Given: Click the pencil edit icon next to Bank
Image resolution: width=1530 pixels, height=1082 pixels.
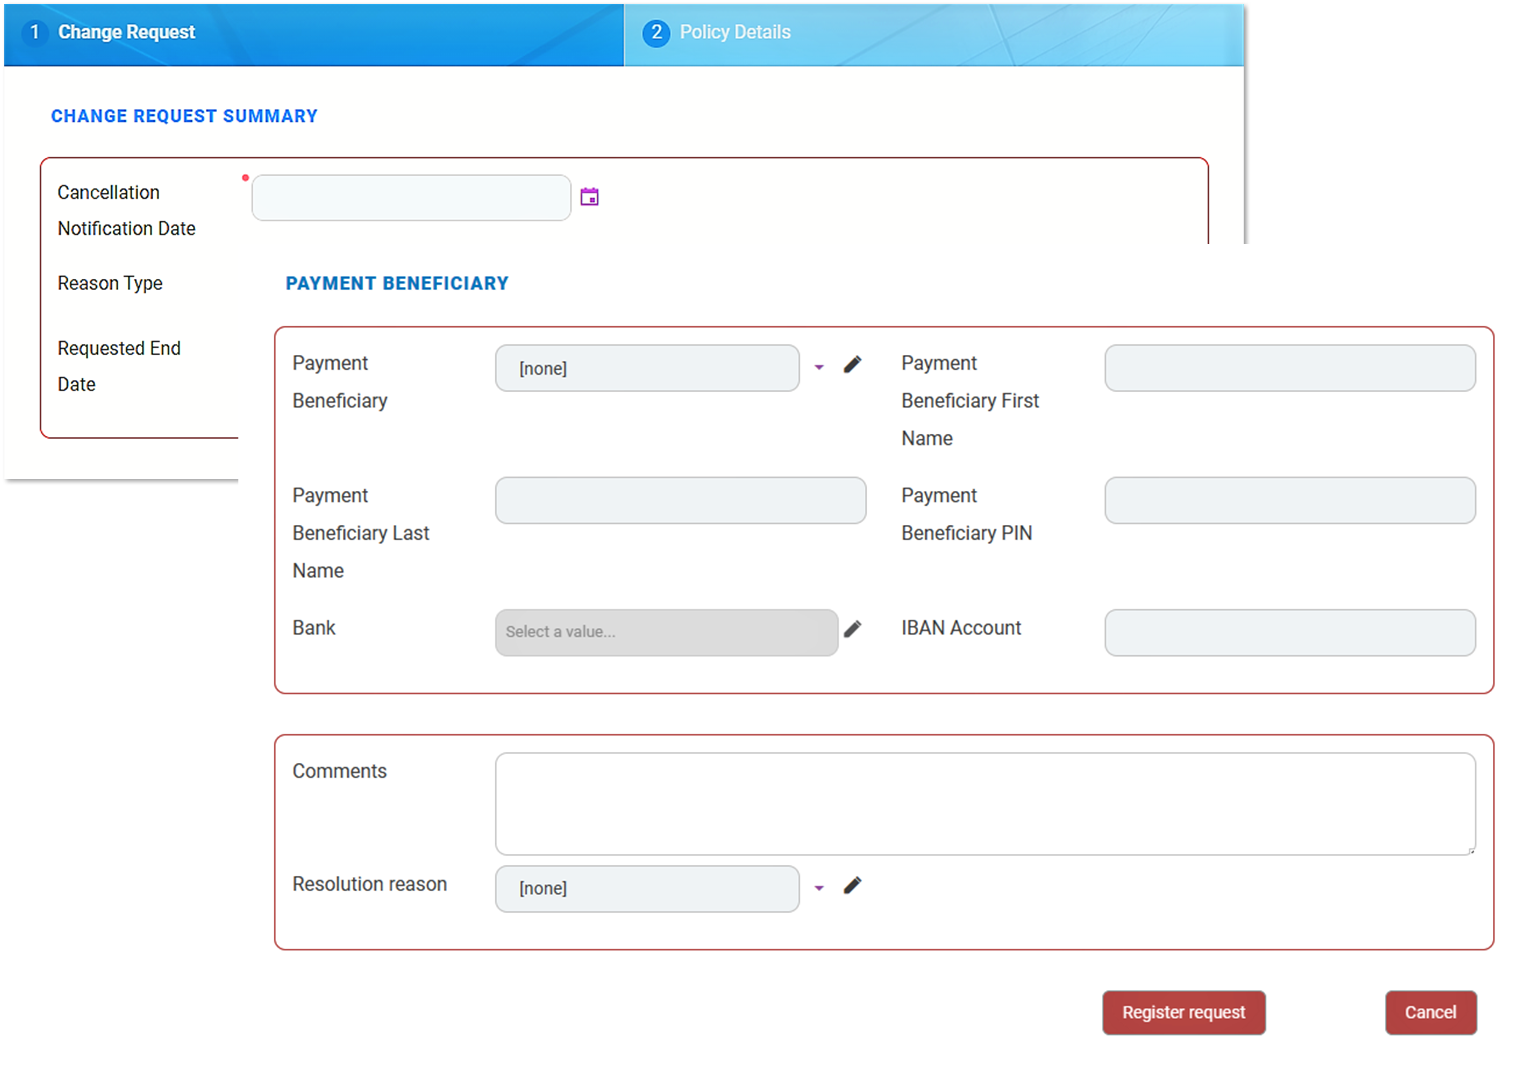Looking at the screenshot, I should click(x=852, y=629).
